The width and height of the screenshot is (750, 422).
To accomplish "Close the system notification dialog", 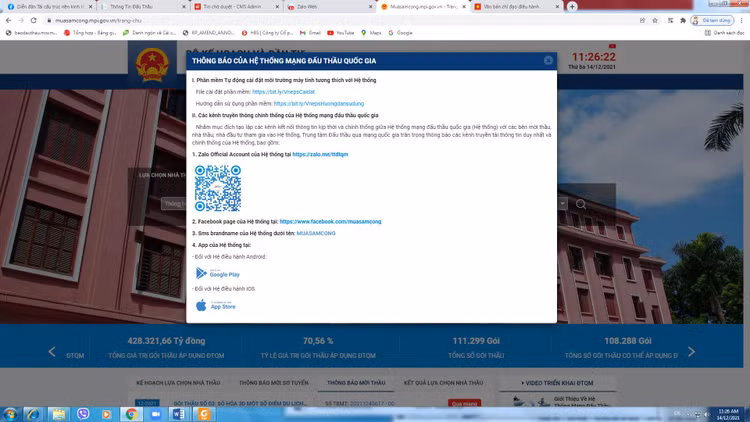I will click(548, 60).
